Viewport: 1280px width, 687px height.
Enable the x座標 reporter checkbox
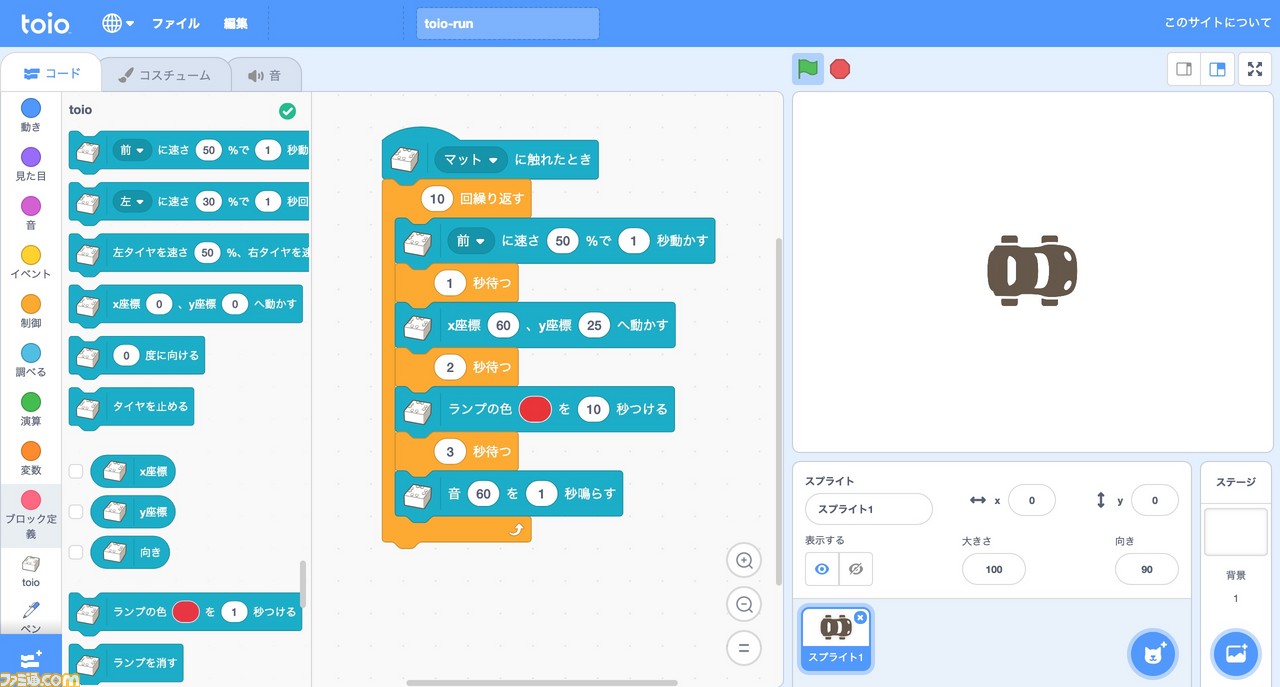coord(76,471)
